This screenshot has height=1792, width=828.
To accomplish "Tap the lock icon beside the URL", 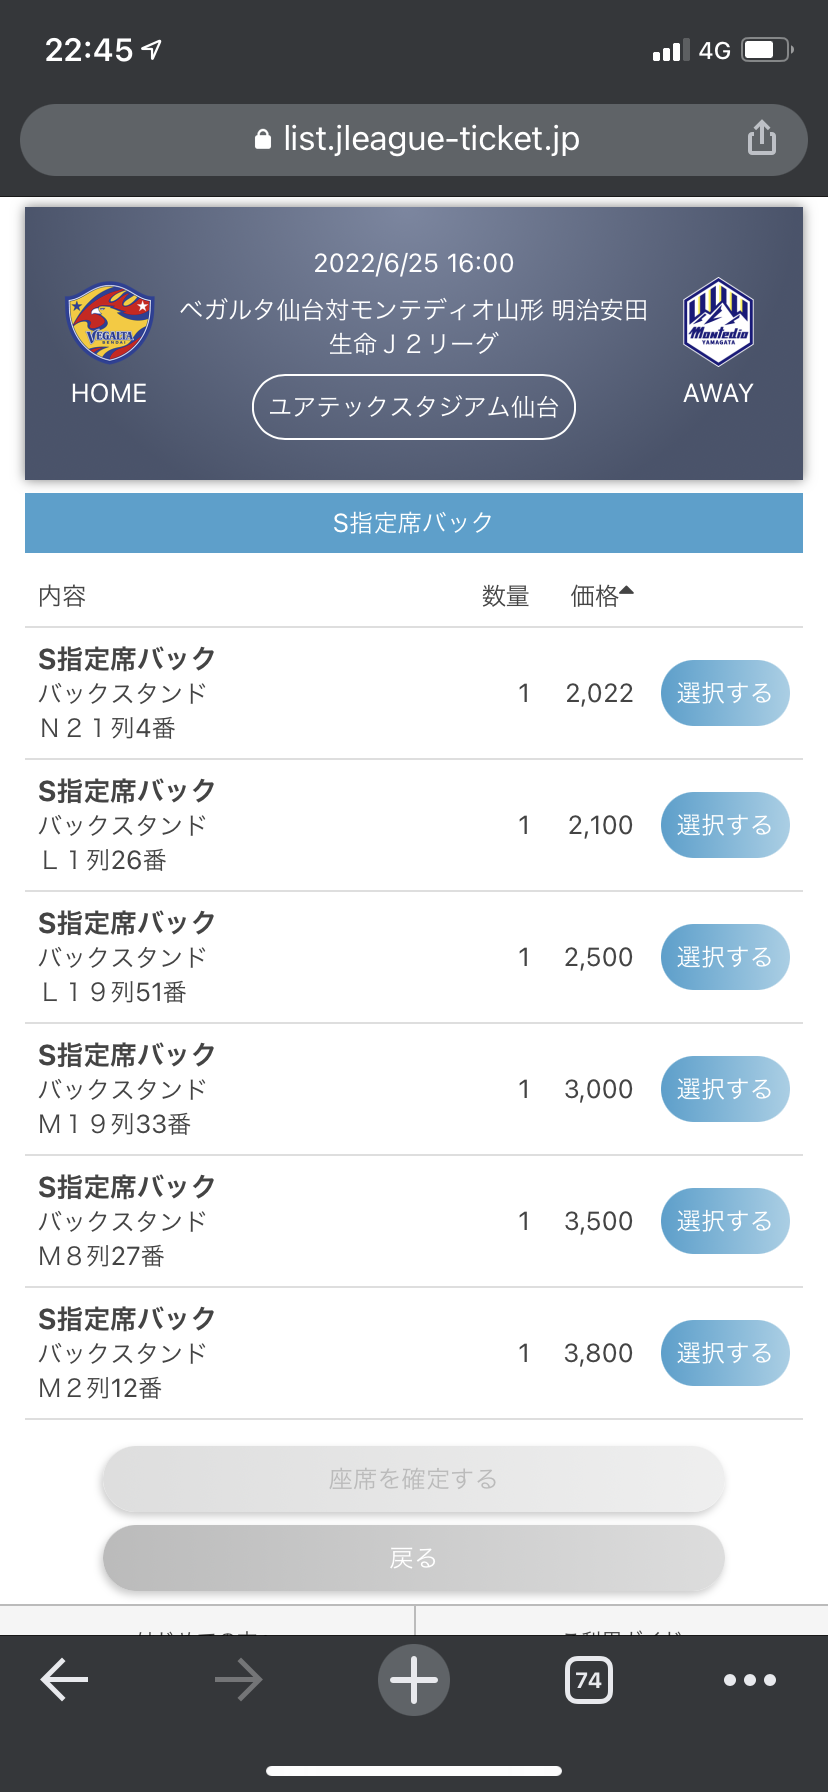I will [263, 140].
